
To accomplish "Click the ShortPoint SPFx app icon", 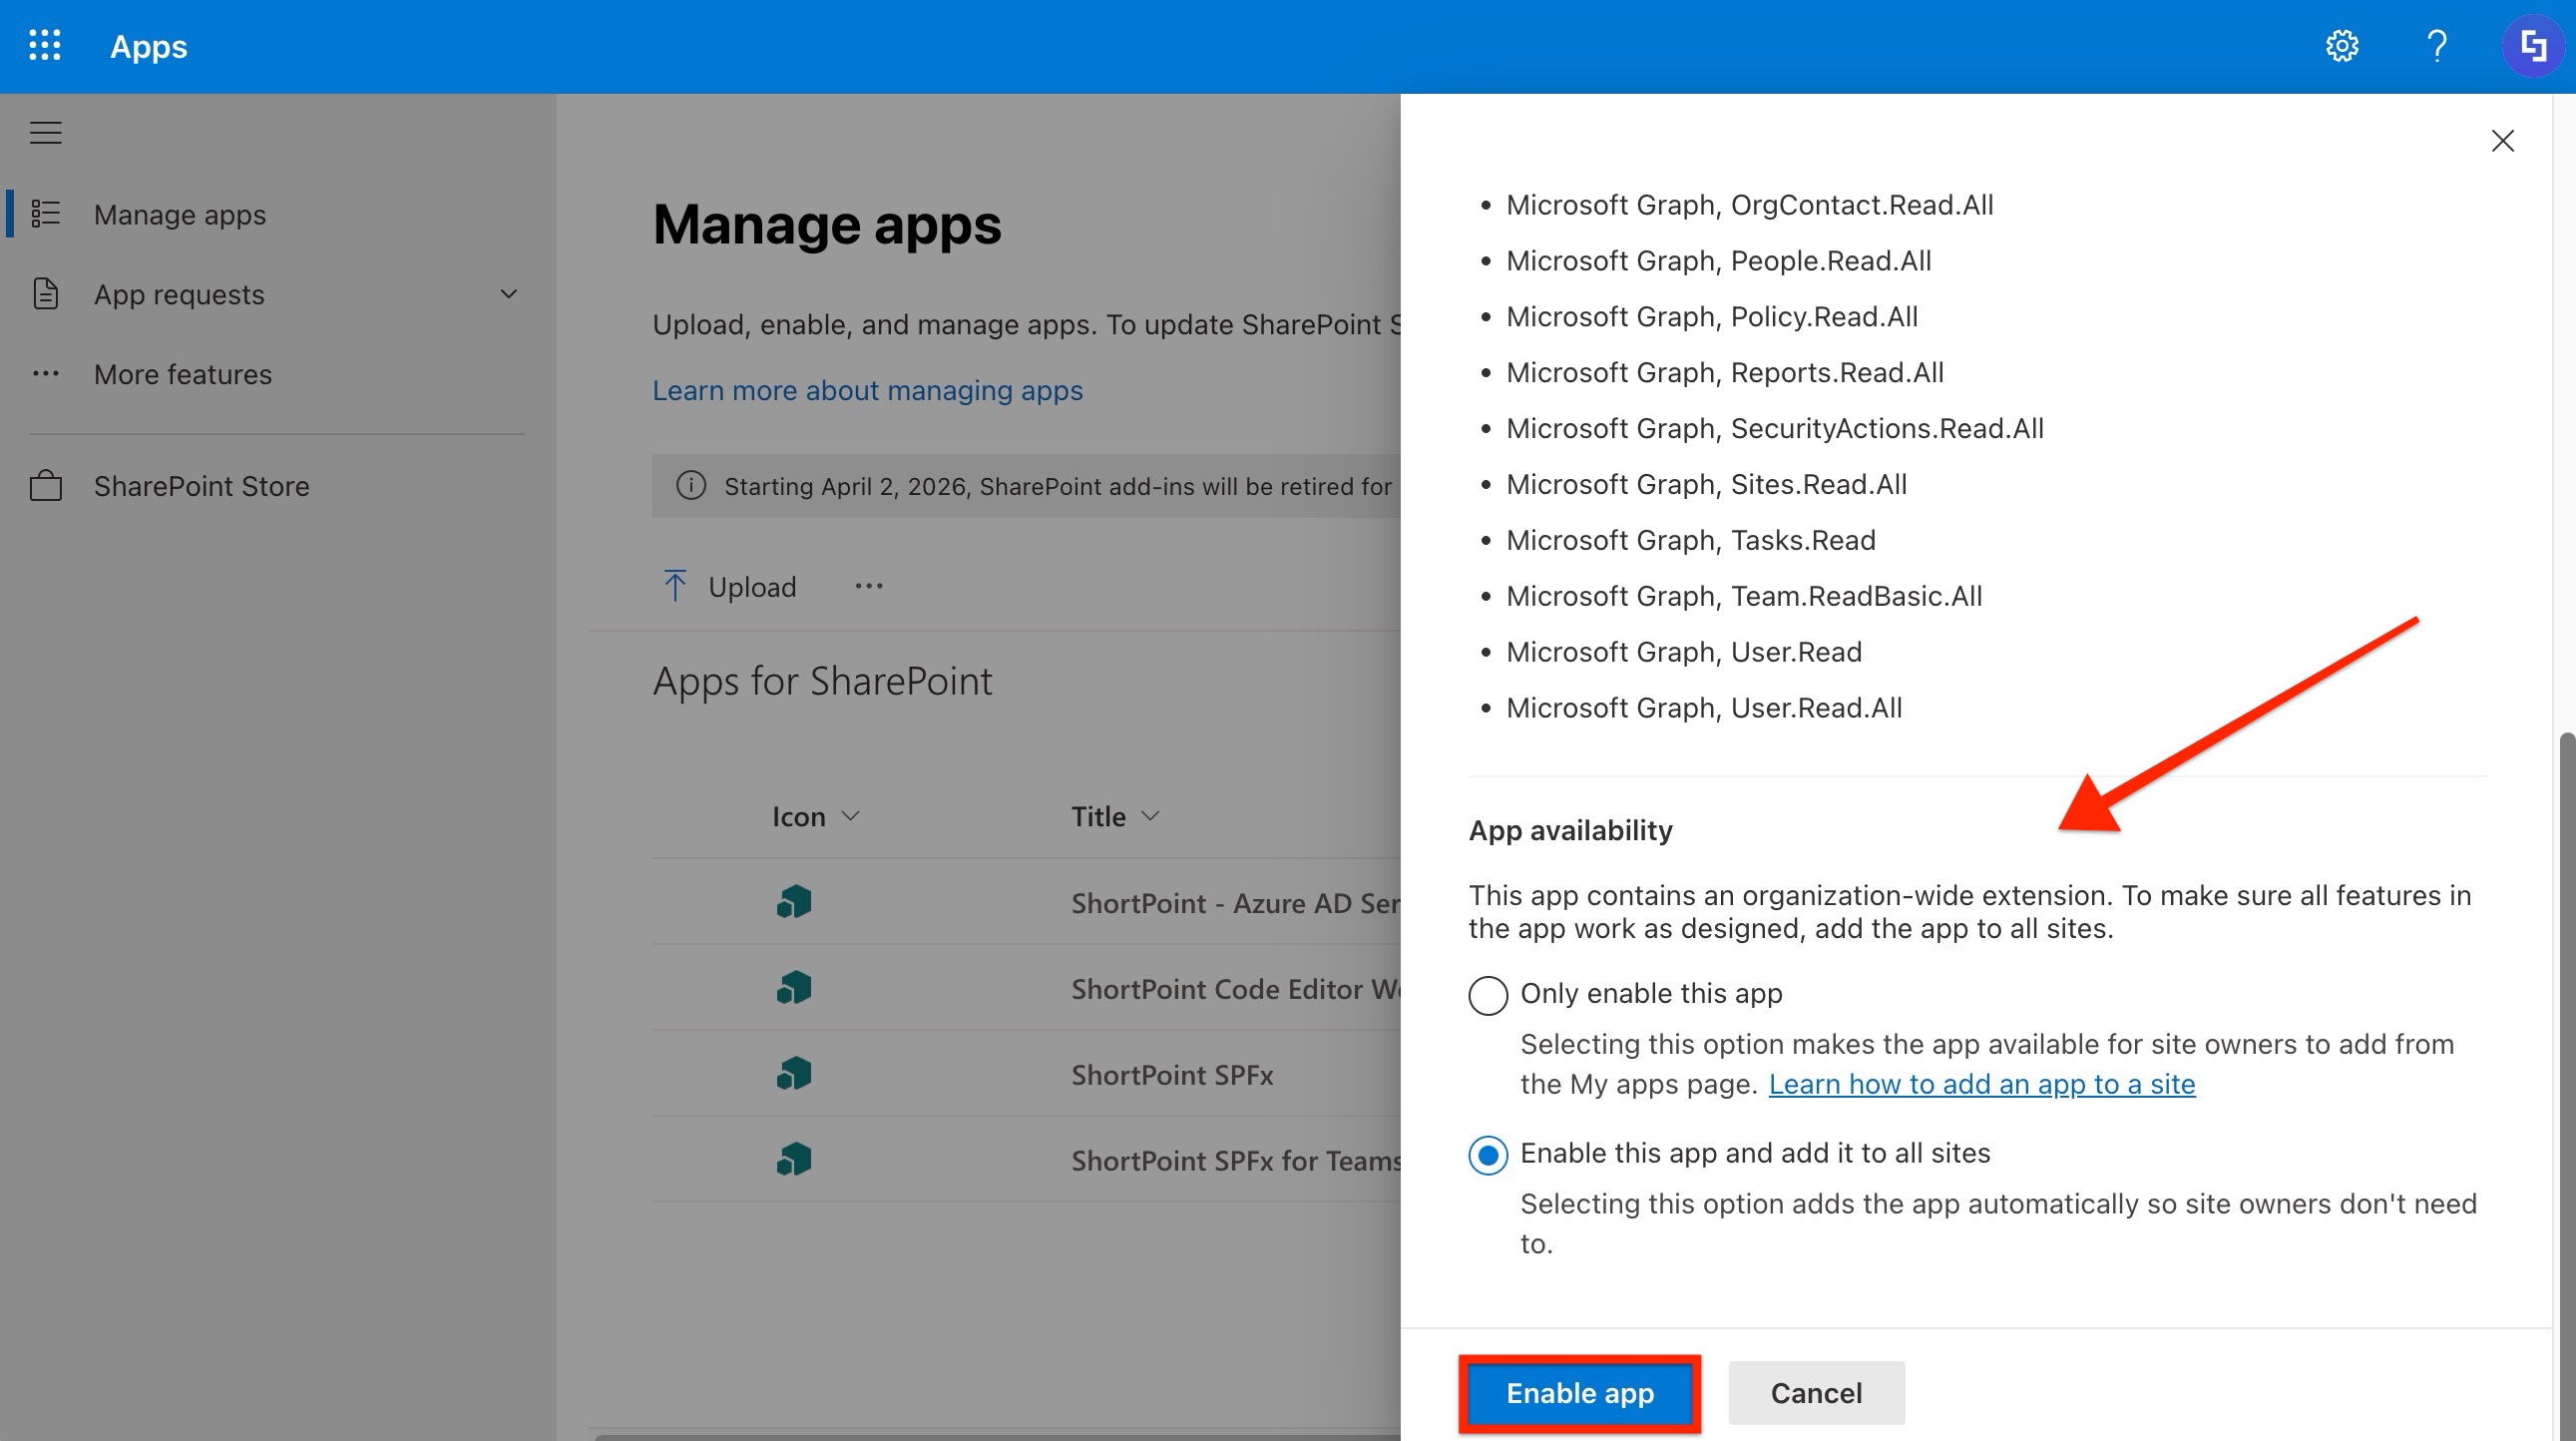I will coord(794,1074).
